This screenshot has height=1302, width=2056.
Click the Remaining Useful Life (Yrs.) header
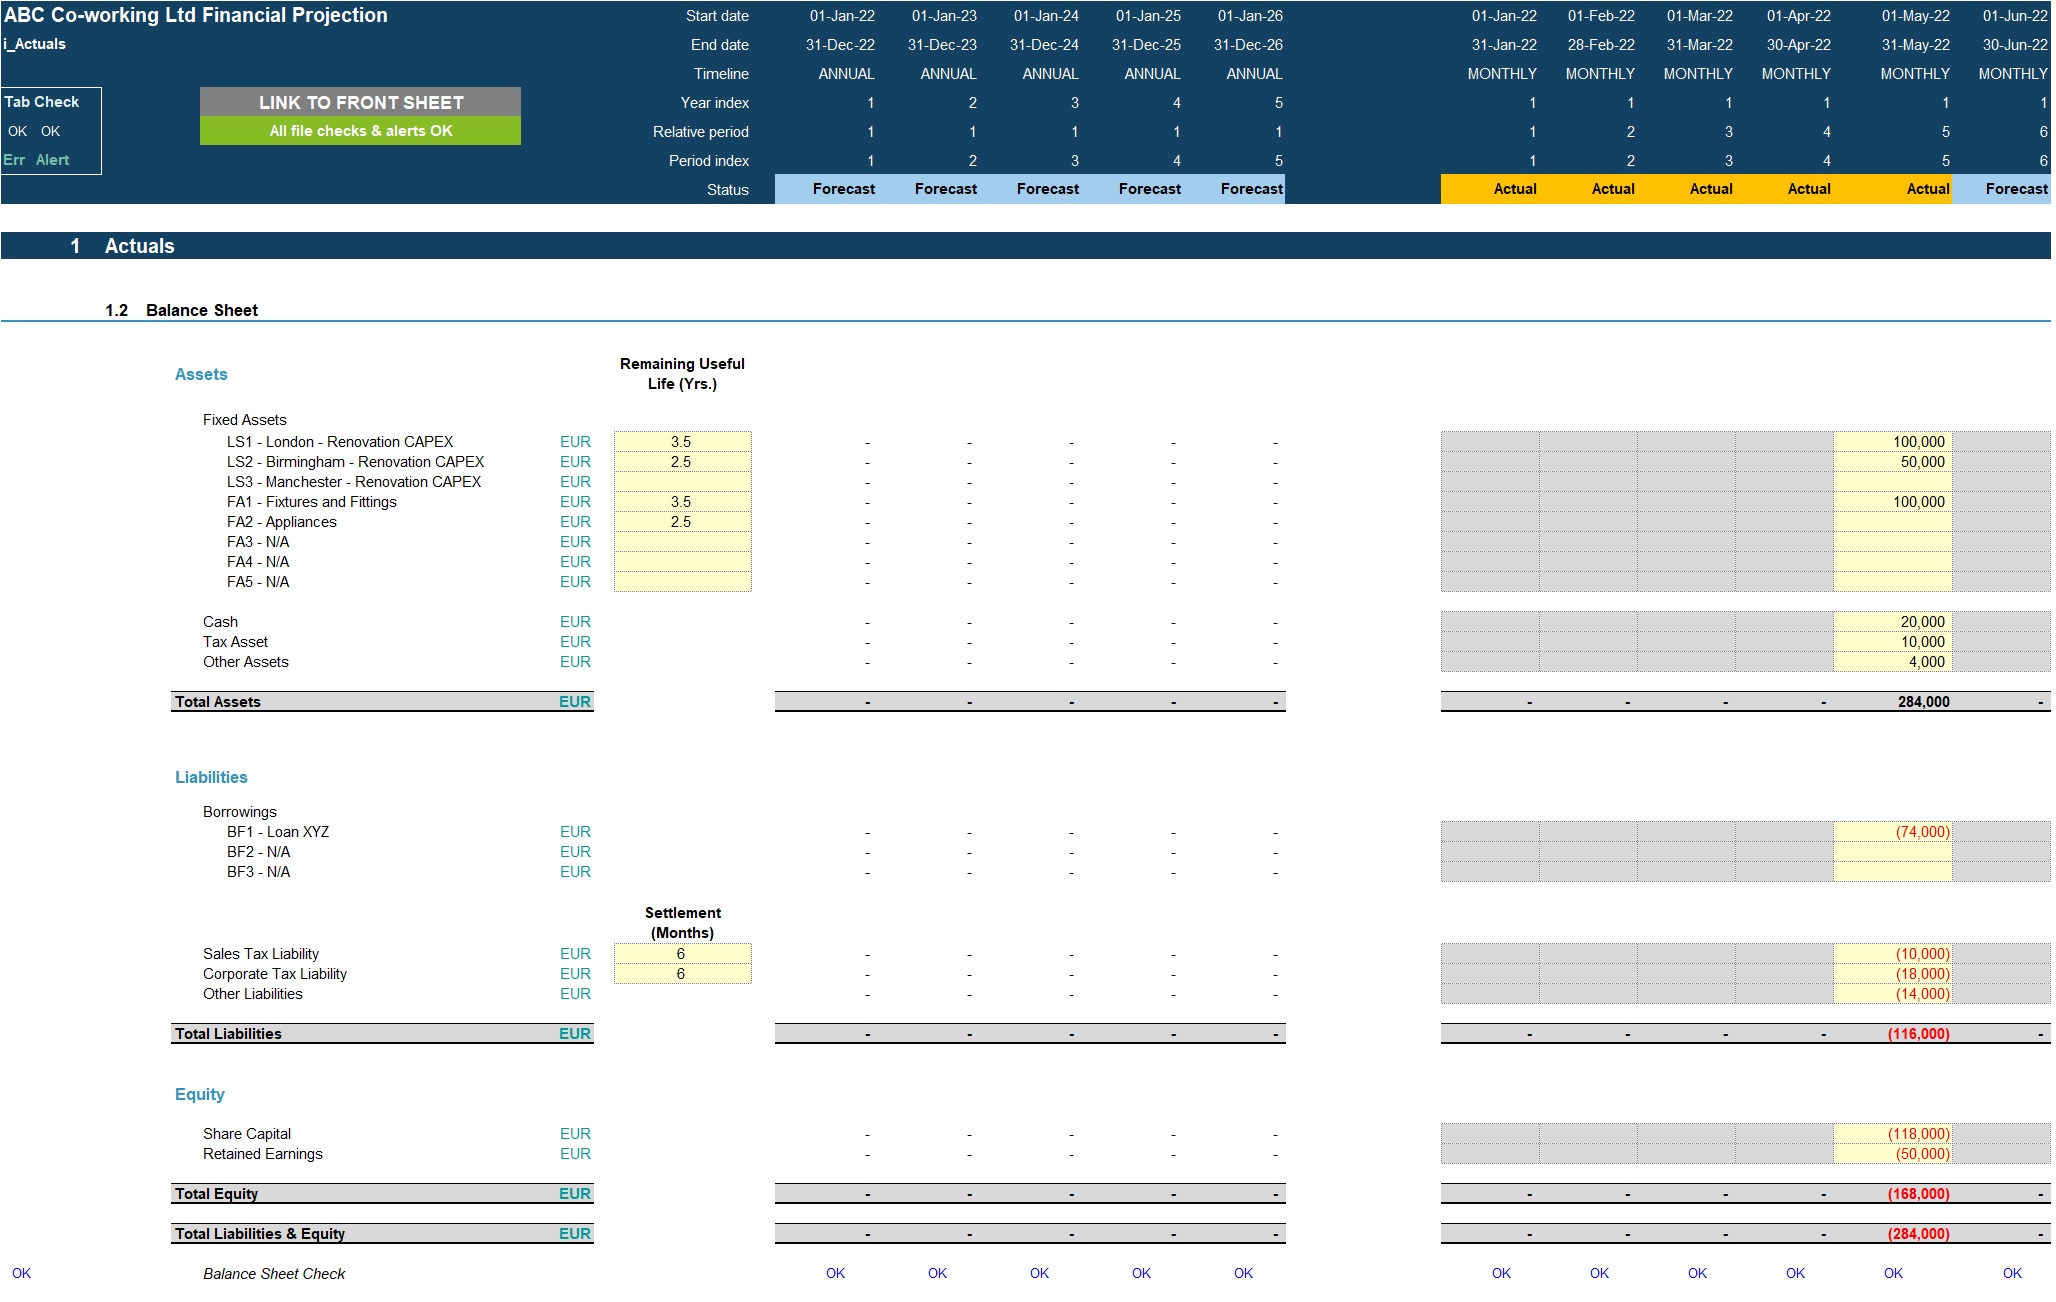point(682,374)
